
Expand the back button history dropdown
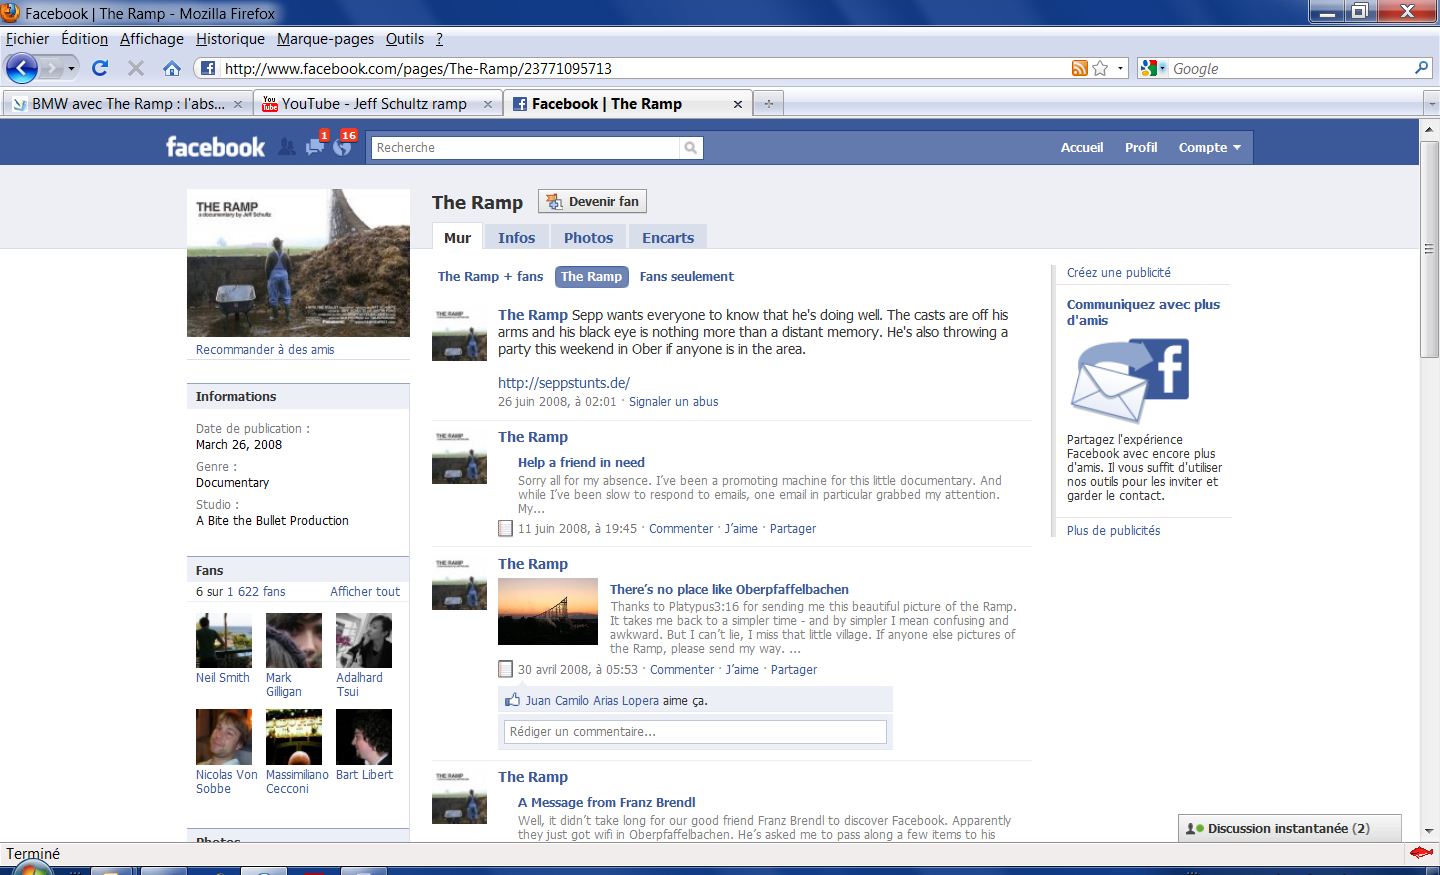click(71, 68)
